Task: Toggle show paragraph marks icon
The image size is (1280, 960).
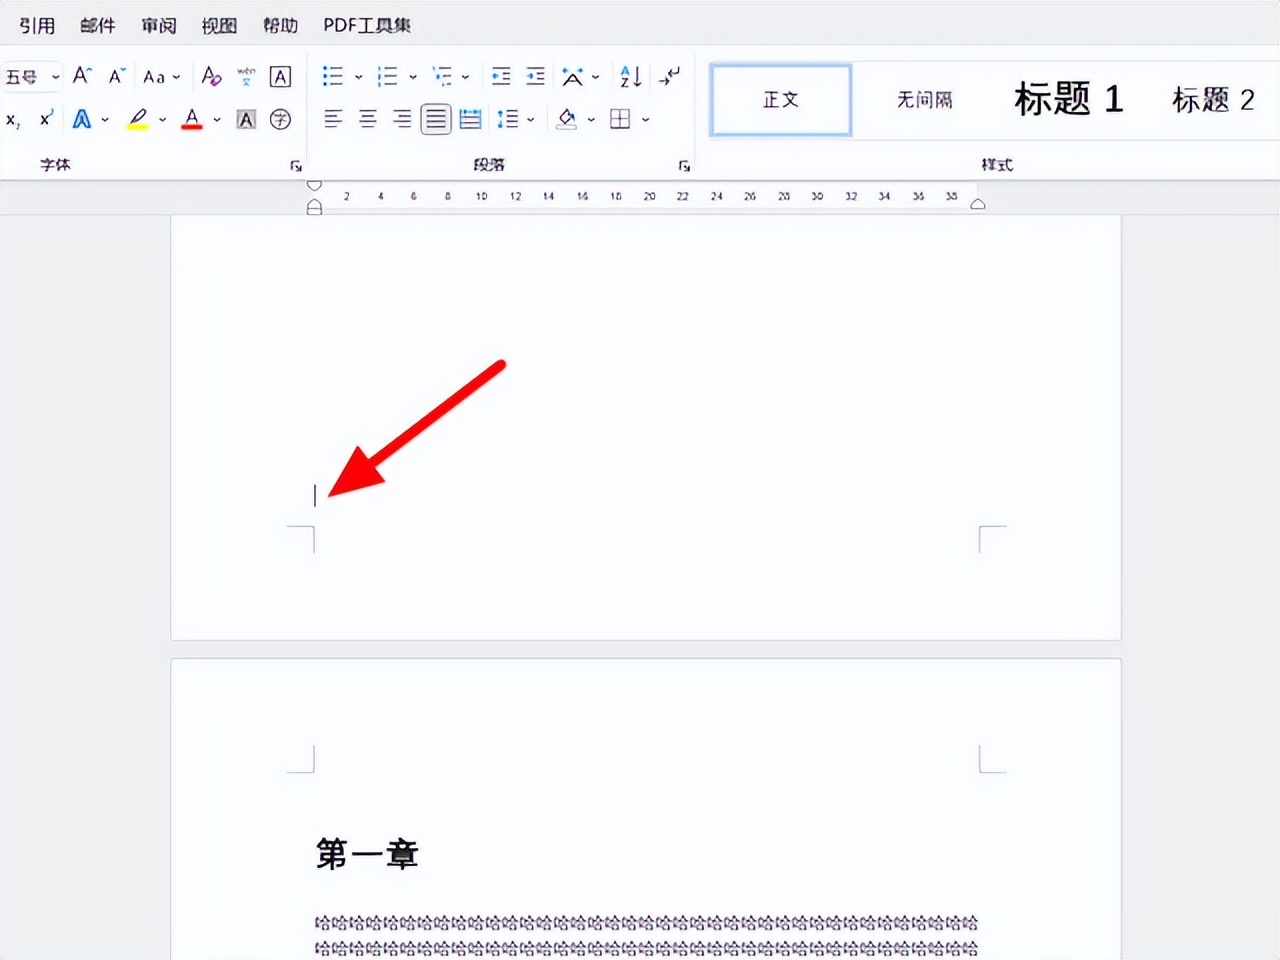Action: (668, 76)
